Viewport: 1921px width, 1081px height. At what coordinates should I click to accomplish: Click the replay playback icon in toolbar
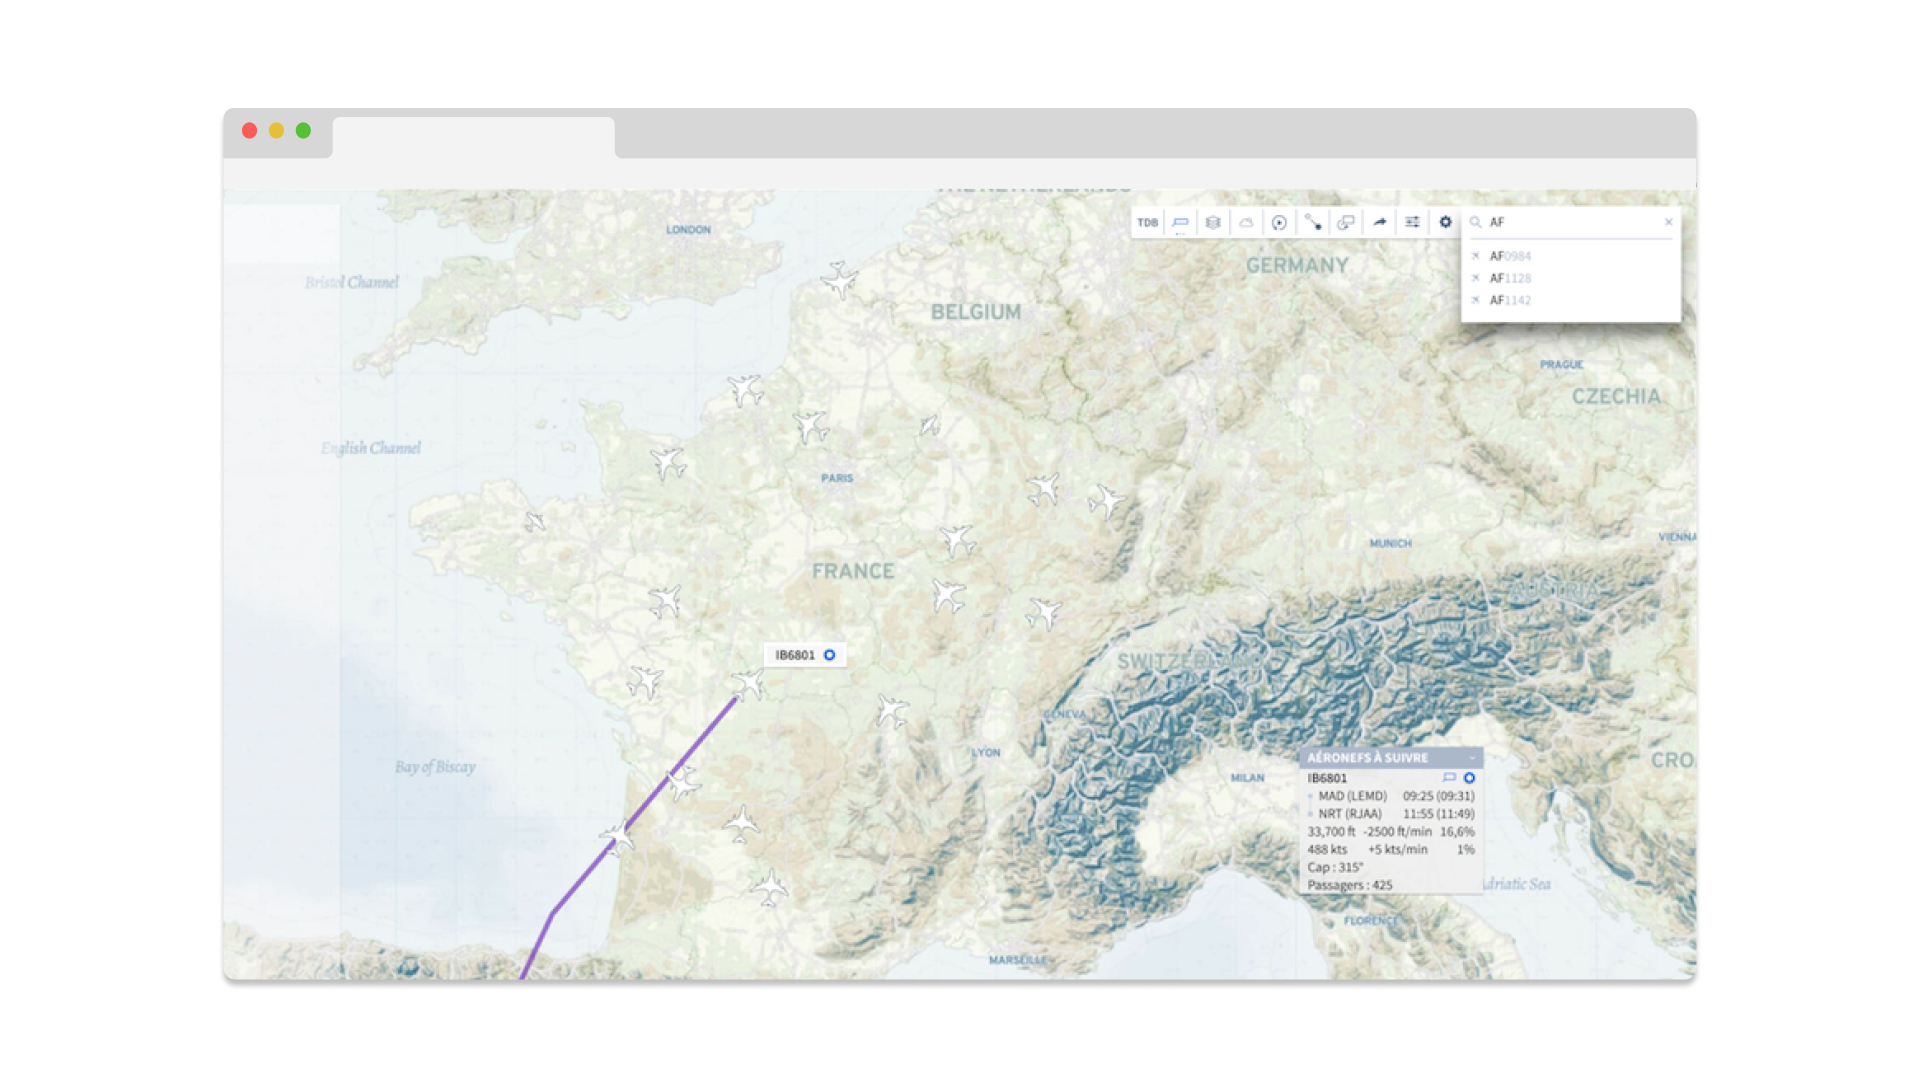click(x=1279, y=223)
